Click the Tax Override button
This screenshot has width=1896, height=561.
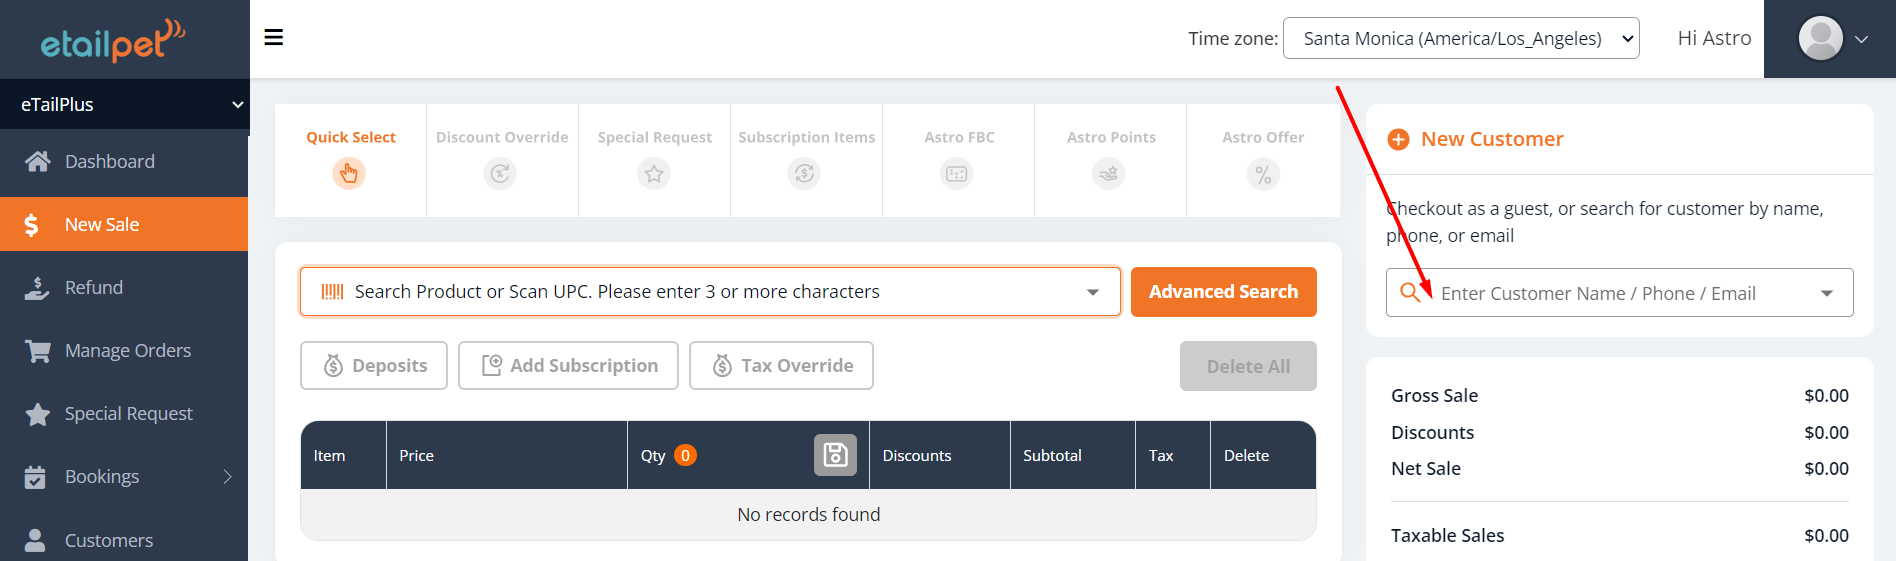[x=781, y=366]
